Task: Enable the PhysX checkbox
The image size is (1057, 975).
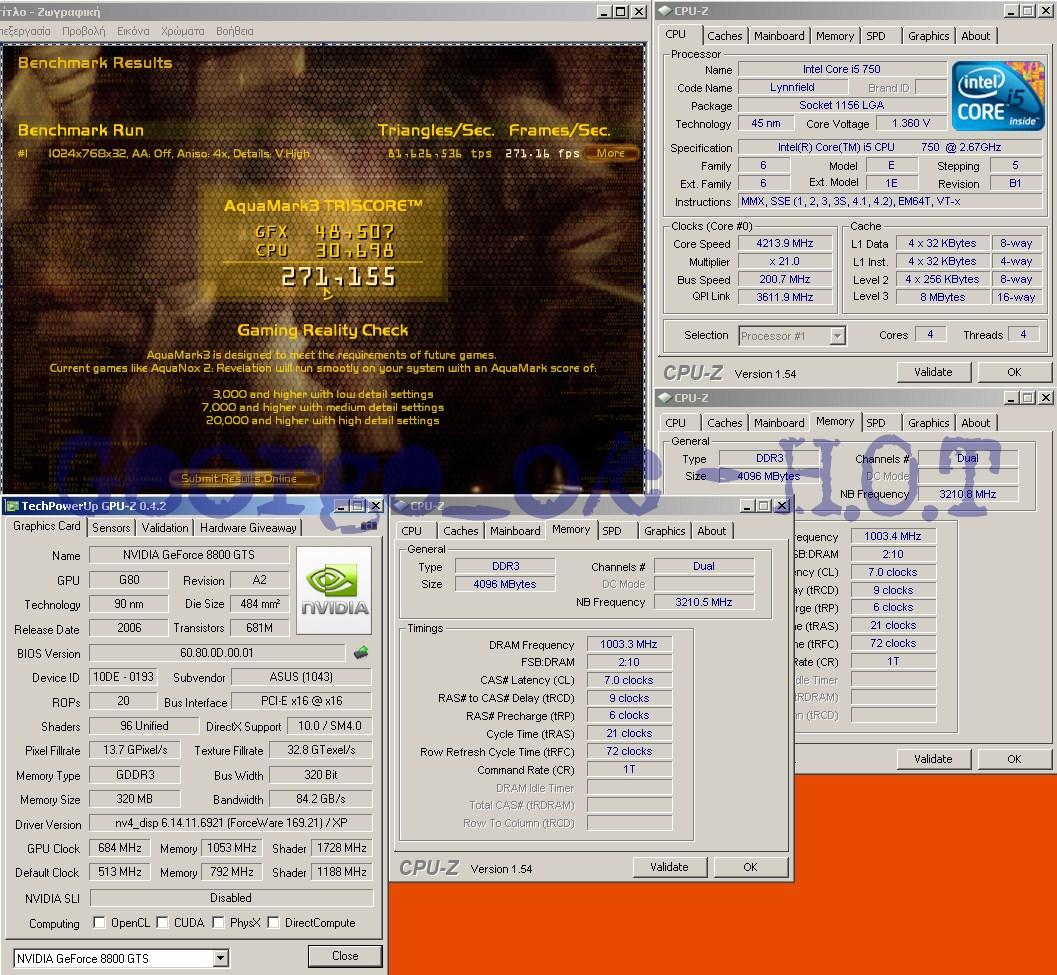Action: pyautogui.click(x=218, y=922)
